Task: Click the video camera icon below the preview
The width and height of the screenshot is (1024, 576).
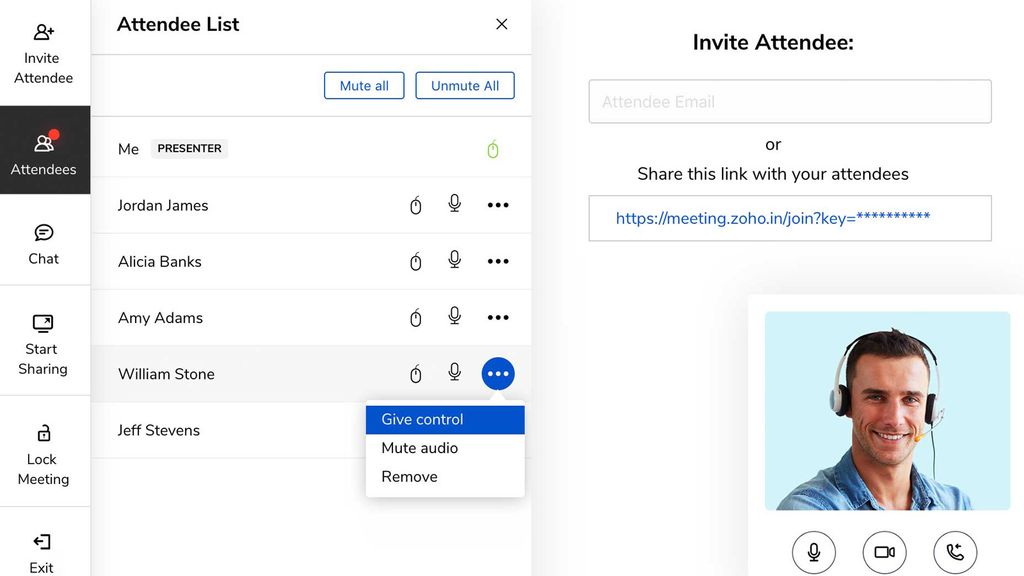Action: pos(884,551)
